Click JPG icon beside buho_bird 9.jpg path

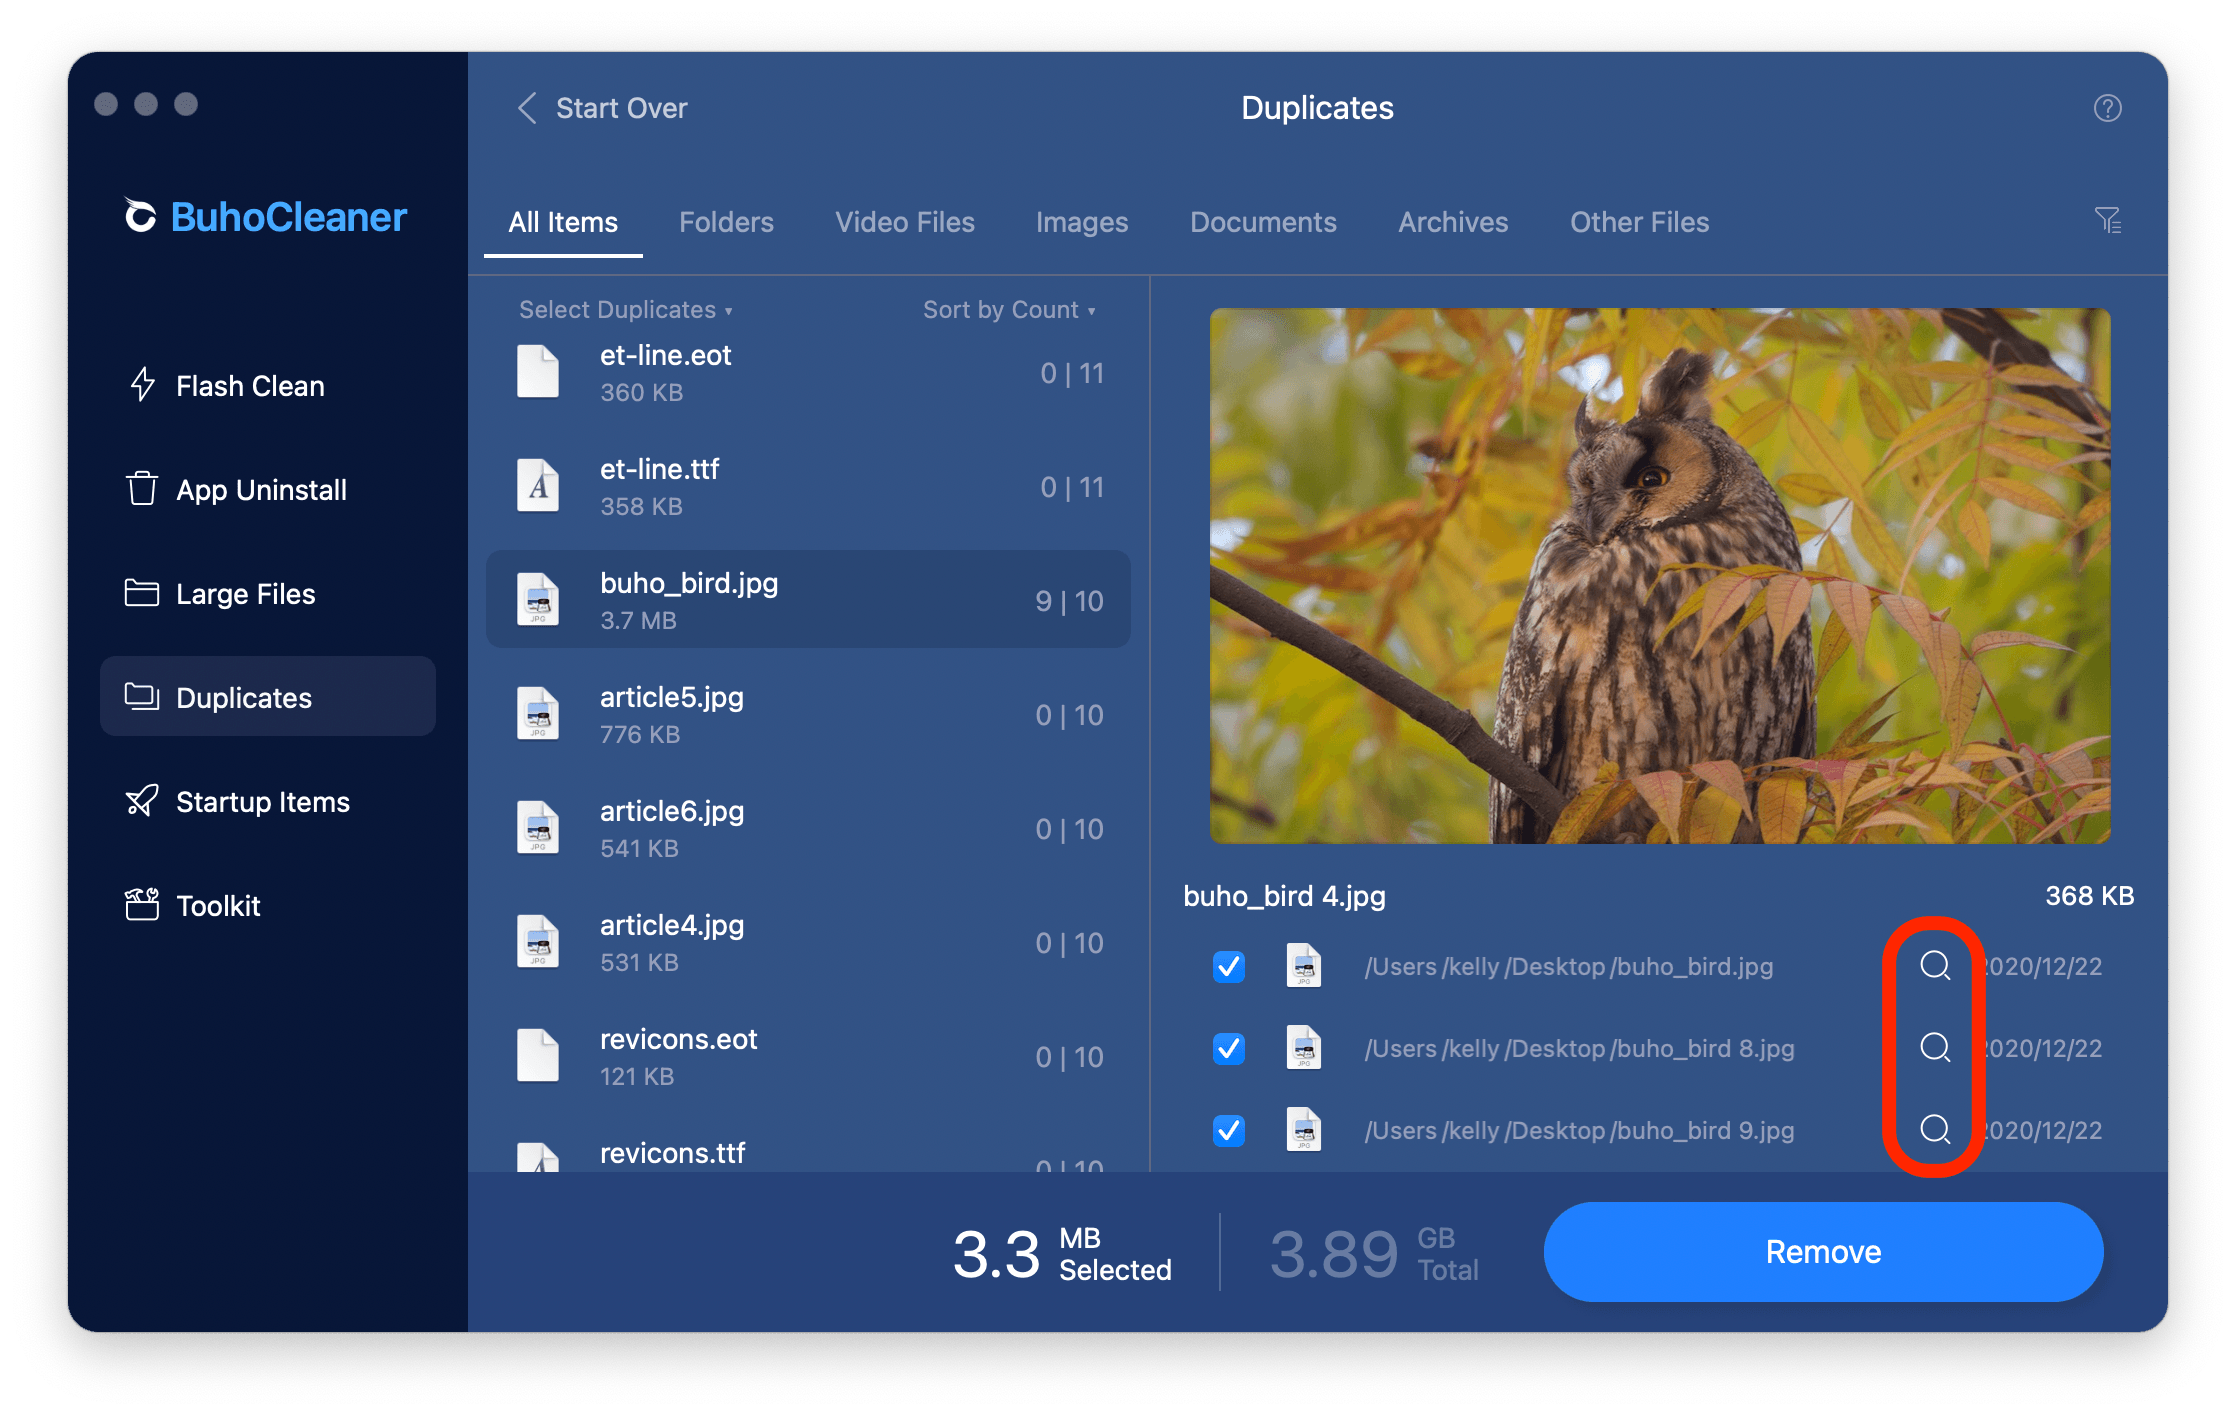coord(1303,1130)
